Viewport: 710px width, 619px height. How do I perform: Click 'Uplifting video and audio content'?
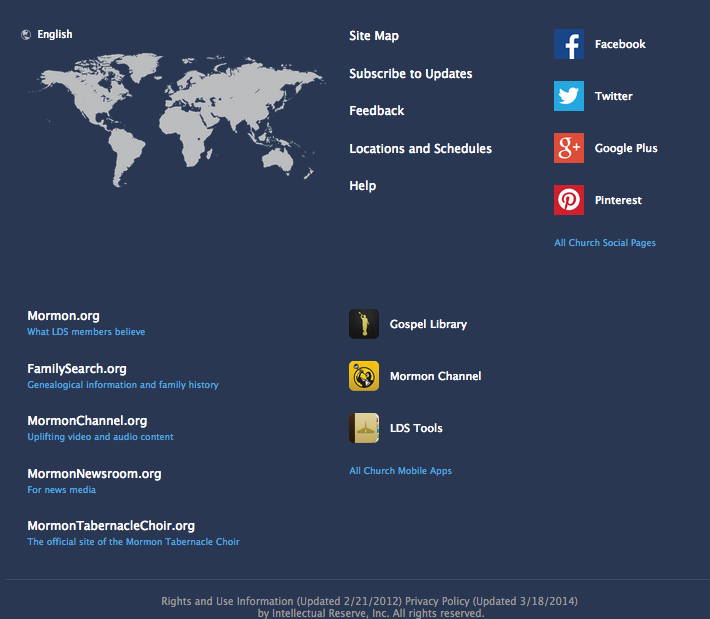(100, 437)
